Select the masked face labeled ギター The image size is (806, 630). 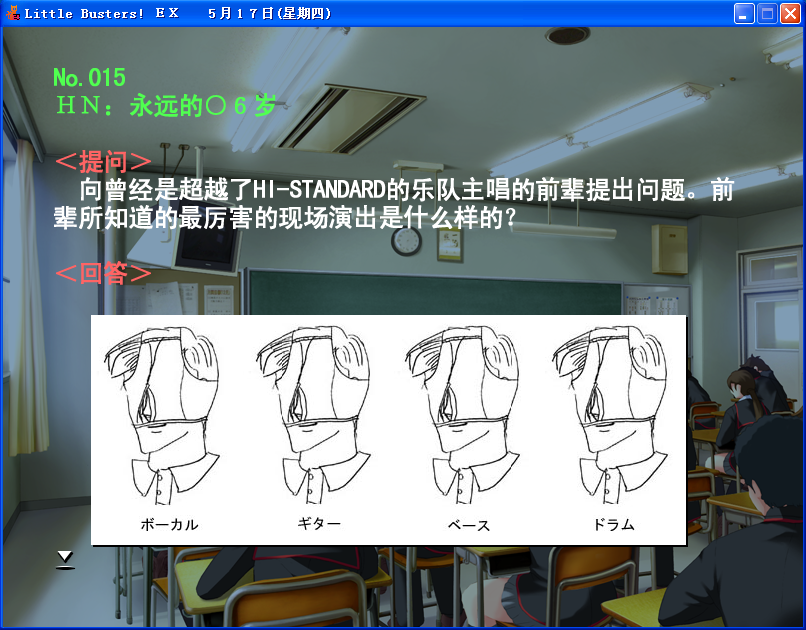[x=314, y=415]
